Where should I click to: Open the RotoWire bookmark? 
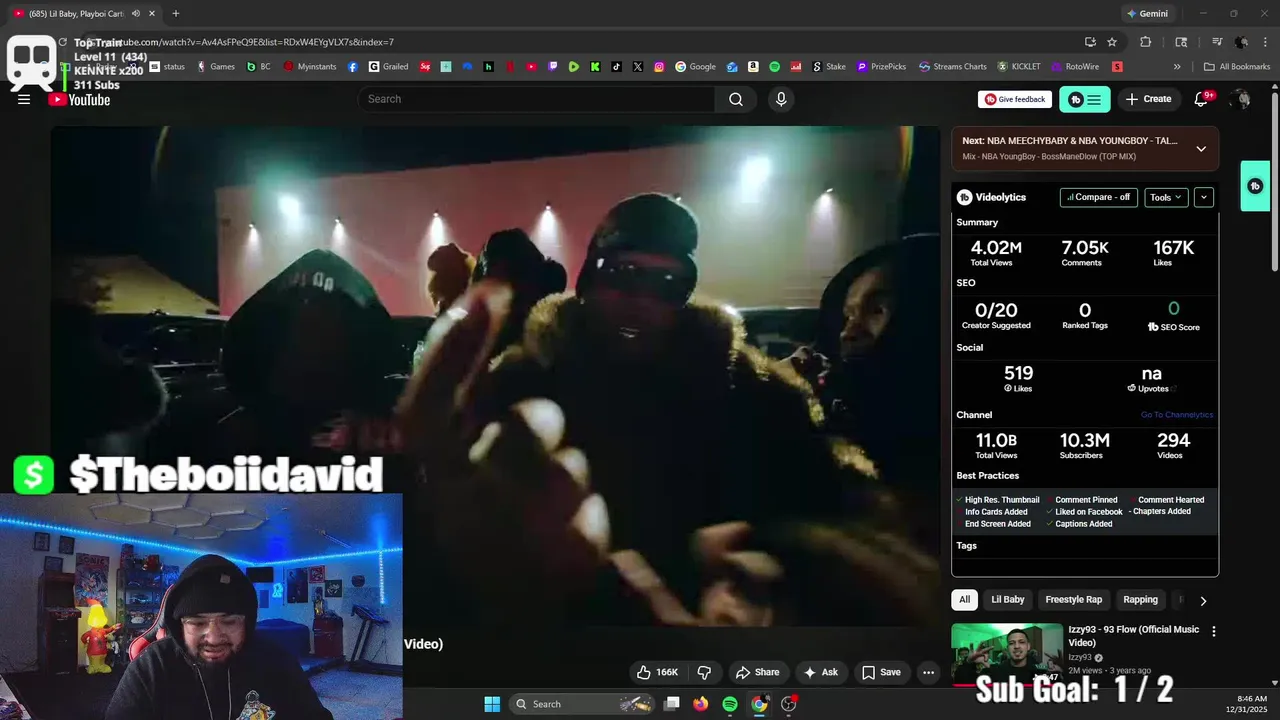(x=1075, y=67)
